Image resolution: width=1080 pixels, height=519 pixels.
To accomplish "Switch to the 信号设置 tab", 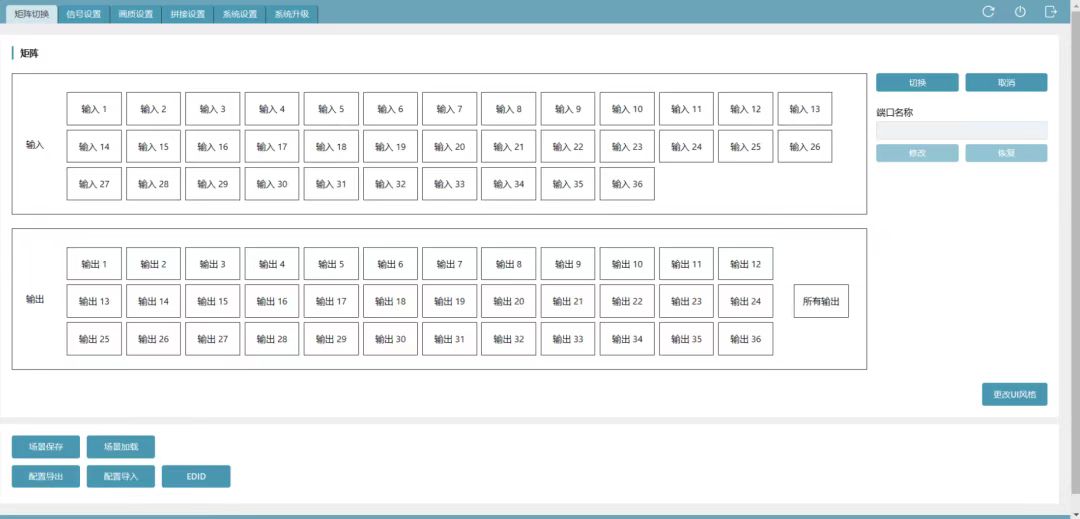I will (x=83, y=14).
